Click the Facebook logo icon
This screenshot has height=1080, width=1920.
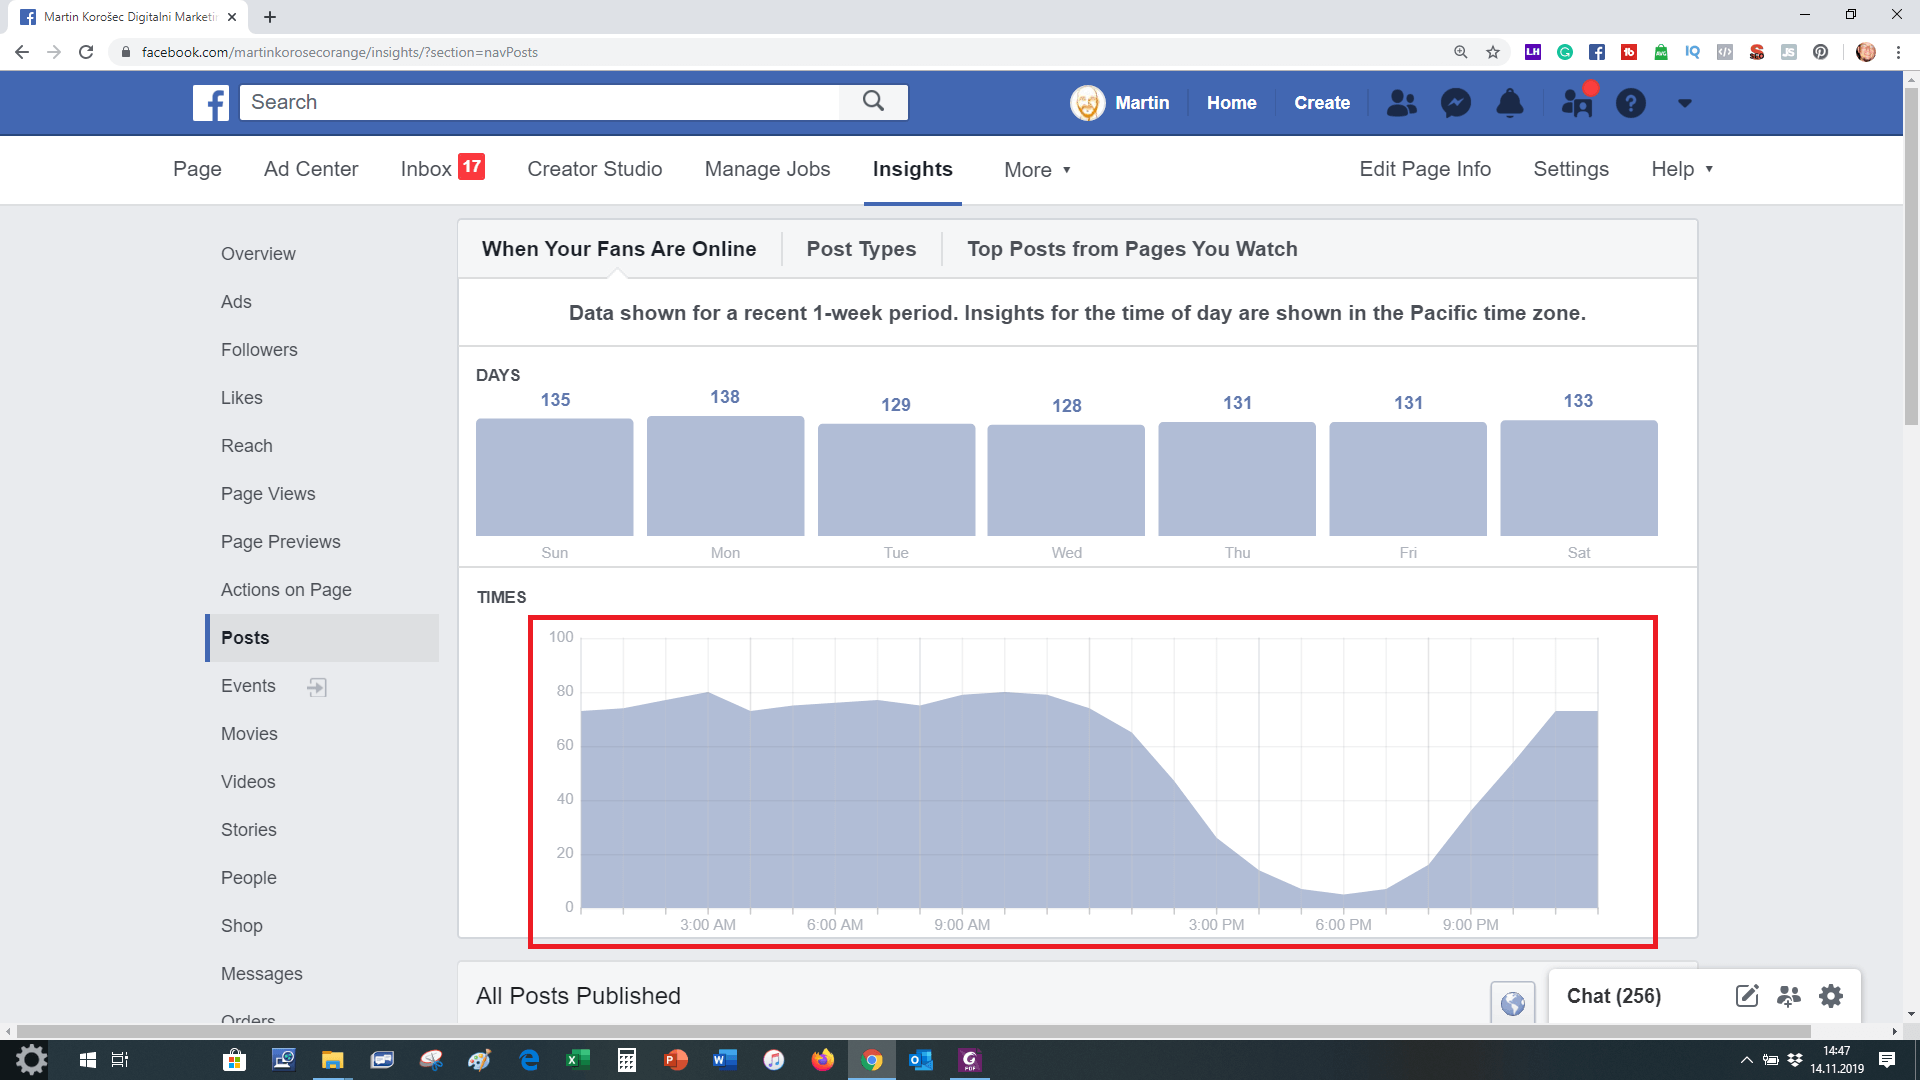click(211, 102)
